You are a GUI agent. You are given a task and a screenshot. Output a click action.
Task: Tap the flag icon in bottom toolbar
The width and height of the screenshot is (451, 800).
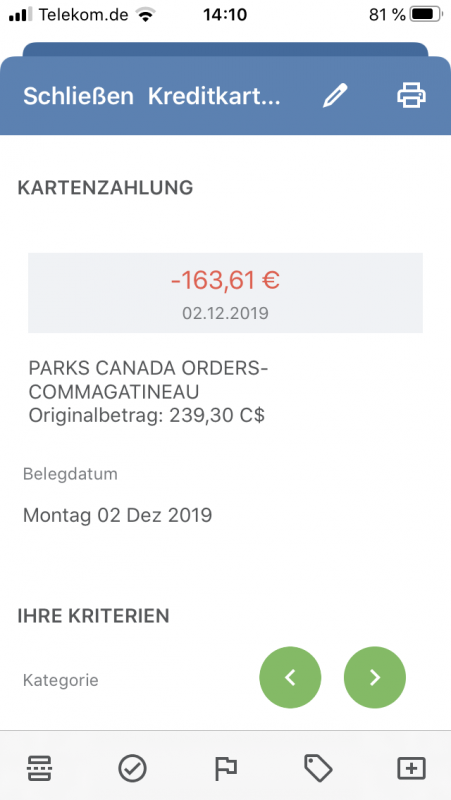(226, 768)
